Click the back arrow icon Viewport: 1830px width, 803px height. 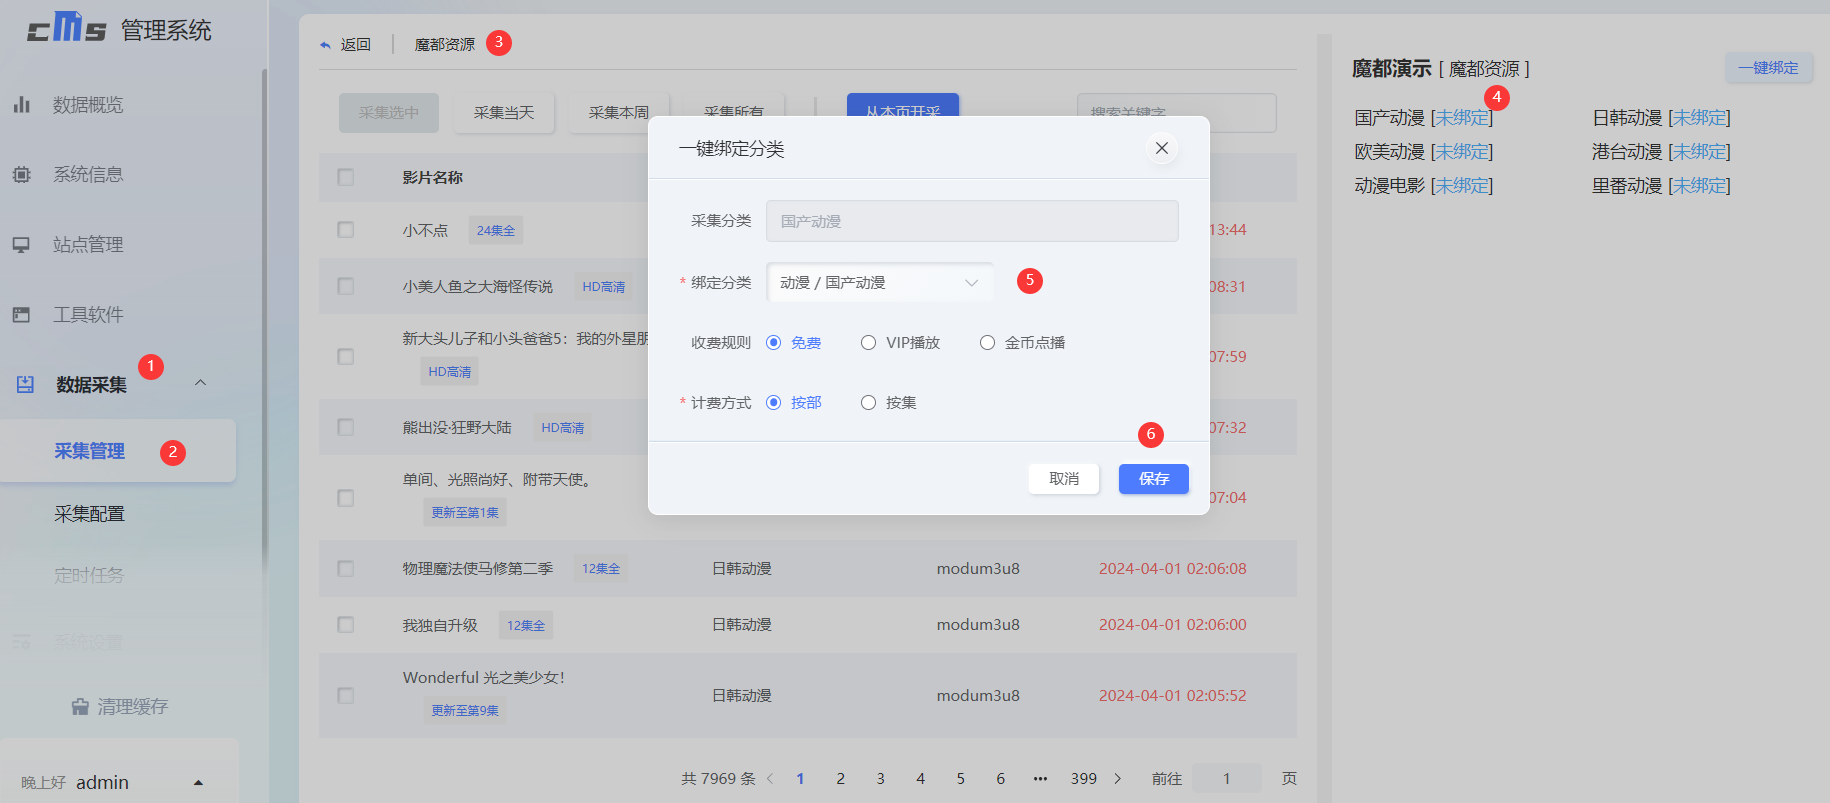325,45
